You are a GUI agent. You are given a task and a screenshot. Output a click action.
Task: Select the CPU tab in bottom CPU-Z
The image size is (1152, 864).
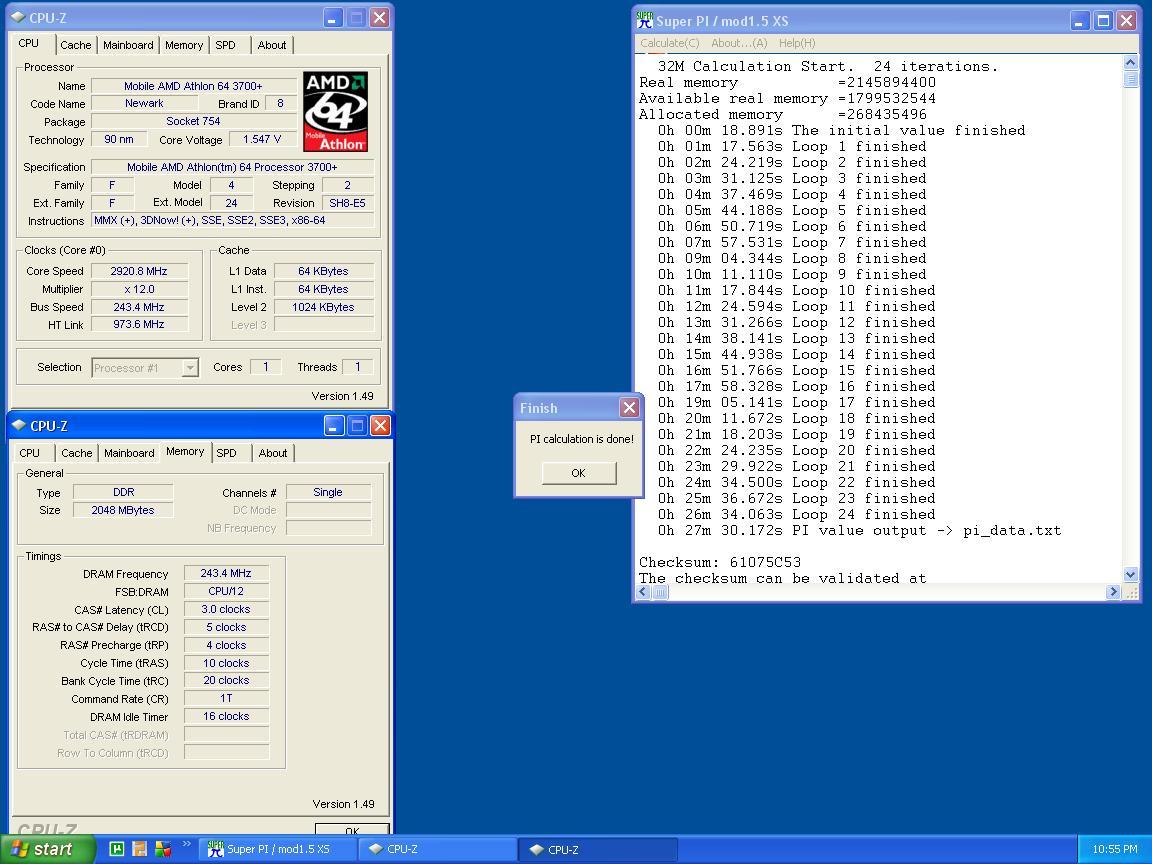[x=29, y=453]
